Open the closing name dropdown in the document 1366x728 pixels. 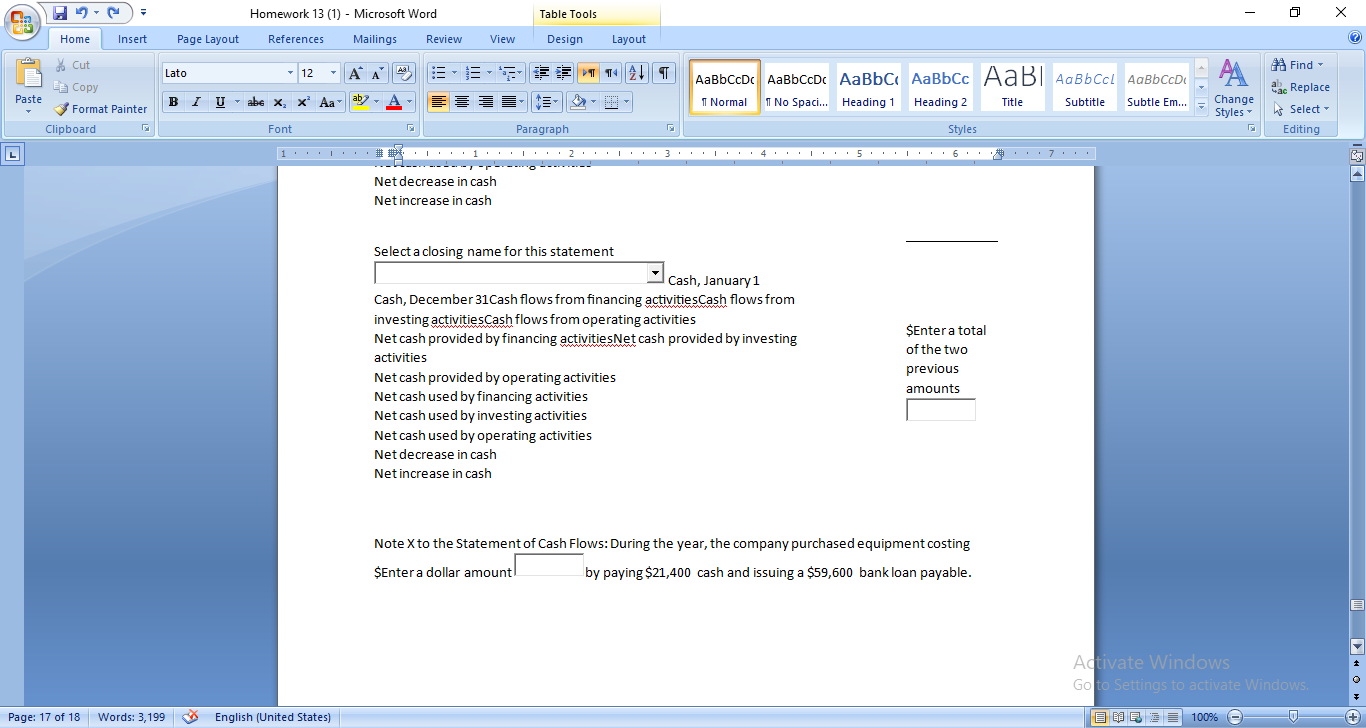coord(655,272)
